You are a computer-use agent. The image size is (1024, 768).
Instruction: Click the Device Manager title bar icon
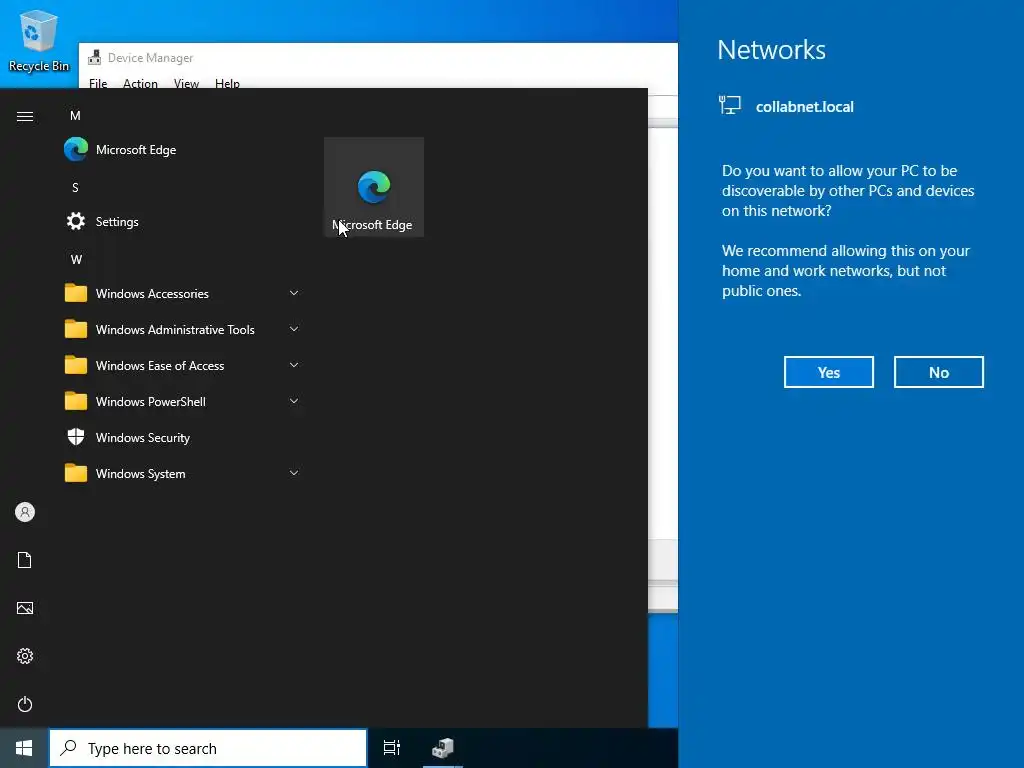click(x=95, y=57)
